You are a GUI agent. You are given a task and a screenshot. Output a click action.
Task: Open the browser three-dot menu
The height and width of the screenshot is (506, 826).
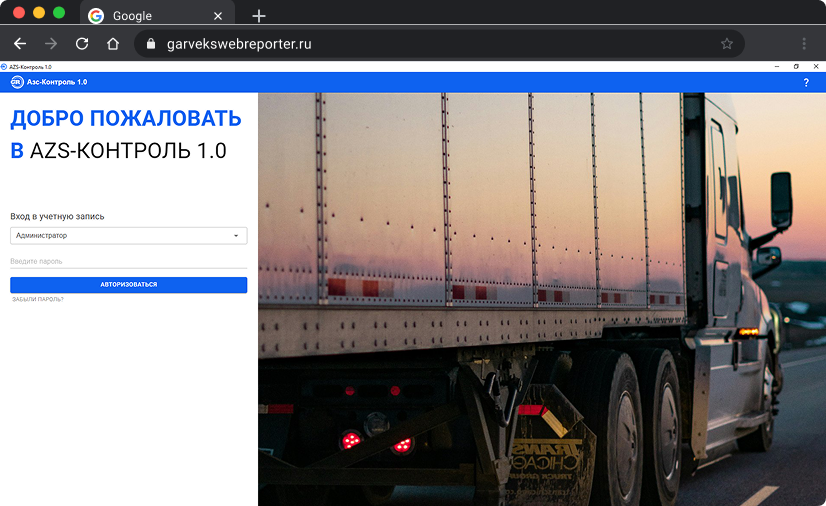(804, 44)
